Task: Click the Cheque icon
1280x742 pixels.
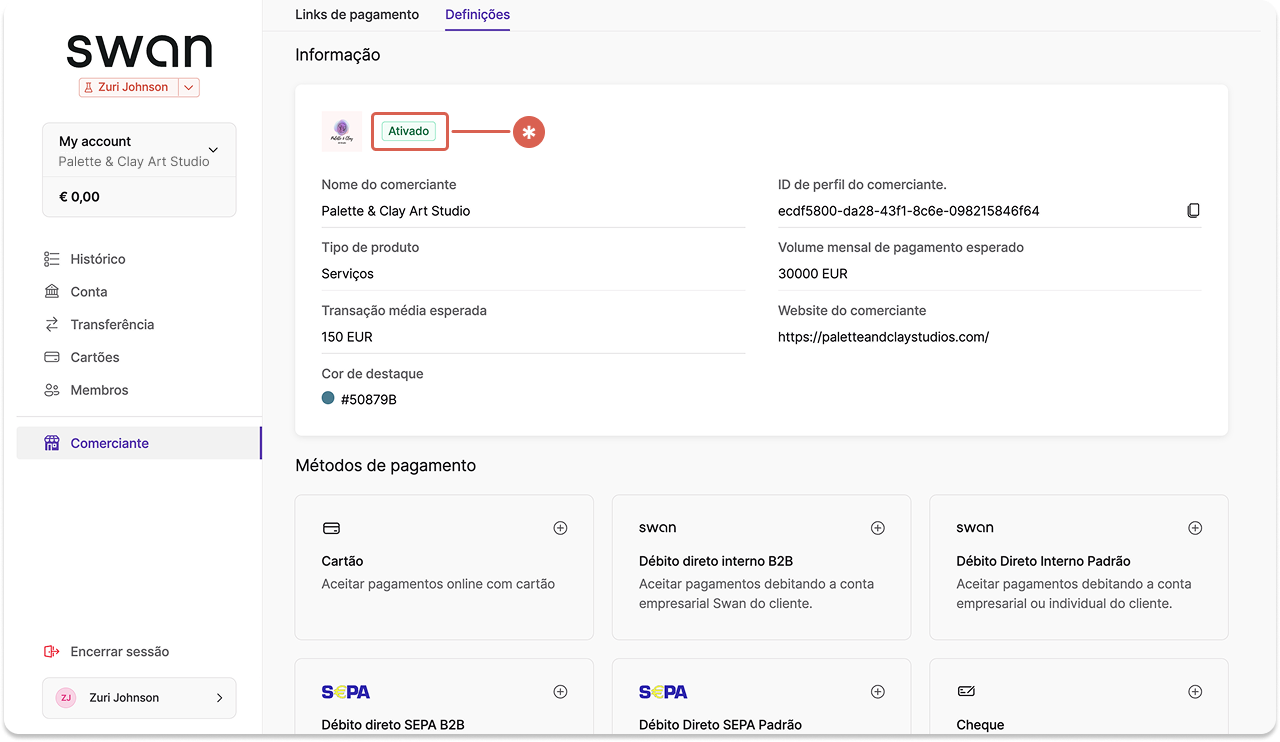Action: 966,692
